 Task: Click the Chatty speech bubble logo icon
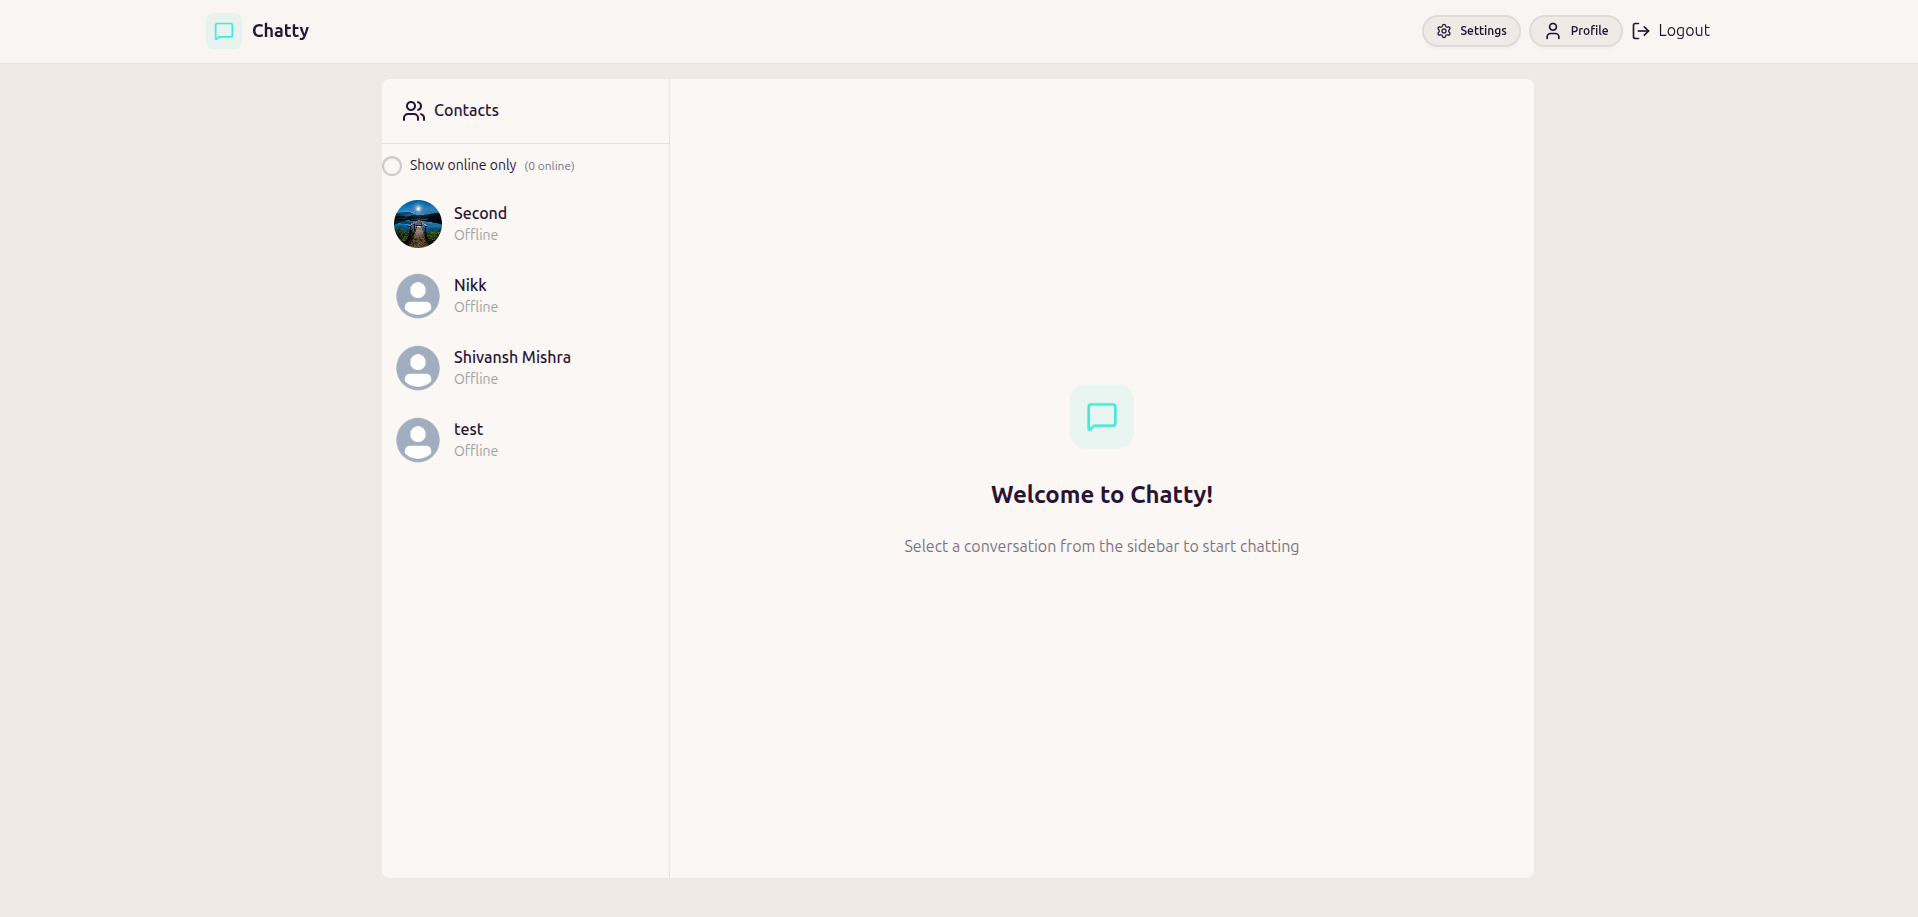(x=222, y=31)
